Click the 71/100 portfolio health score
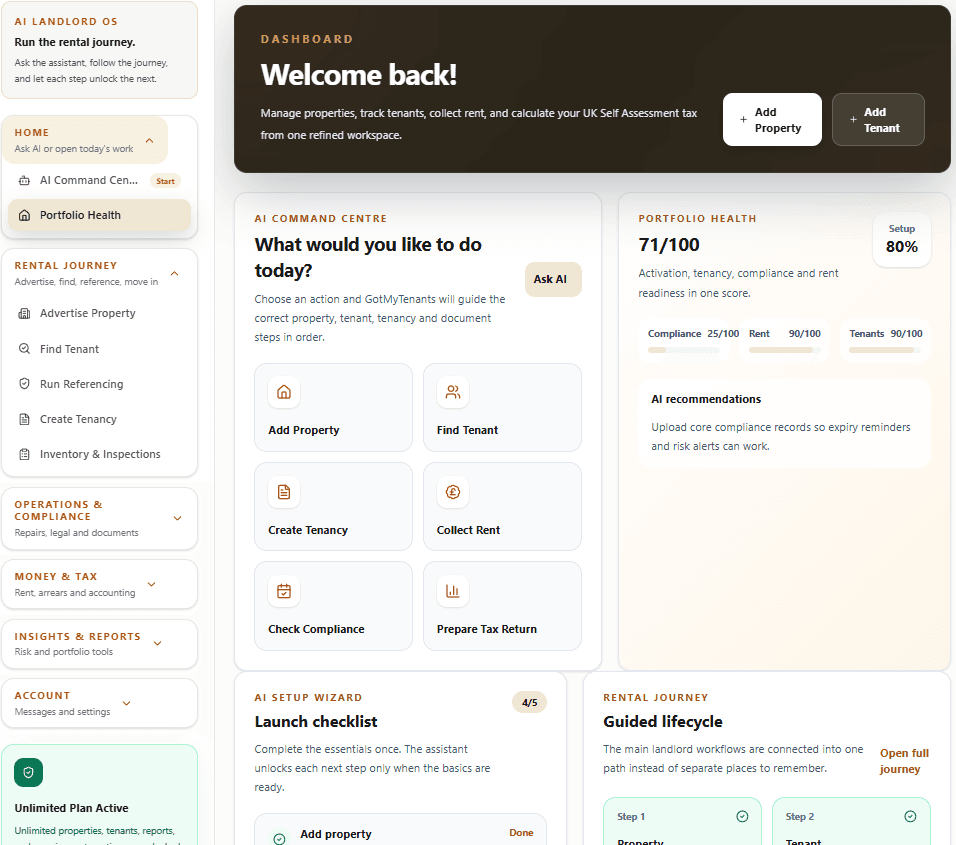The height and width of the screenshot is (845, 956). pos(669,245)
